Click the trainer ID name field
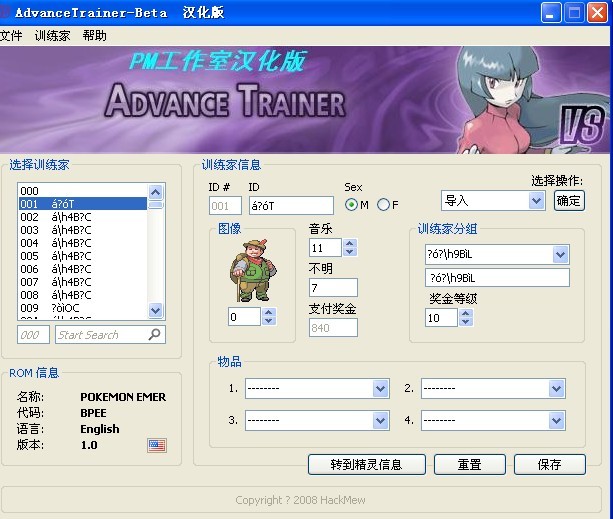 (291, 206)
